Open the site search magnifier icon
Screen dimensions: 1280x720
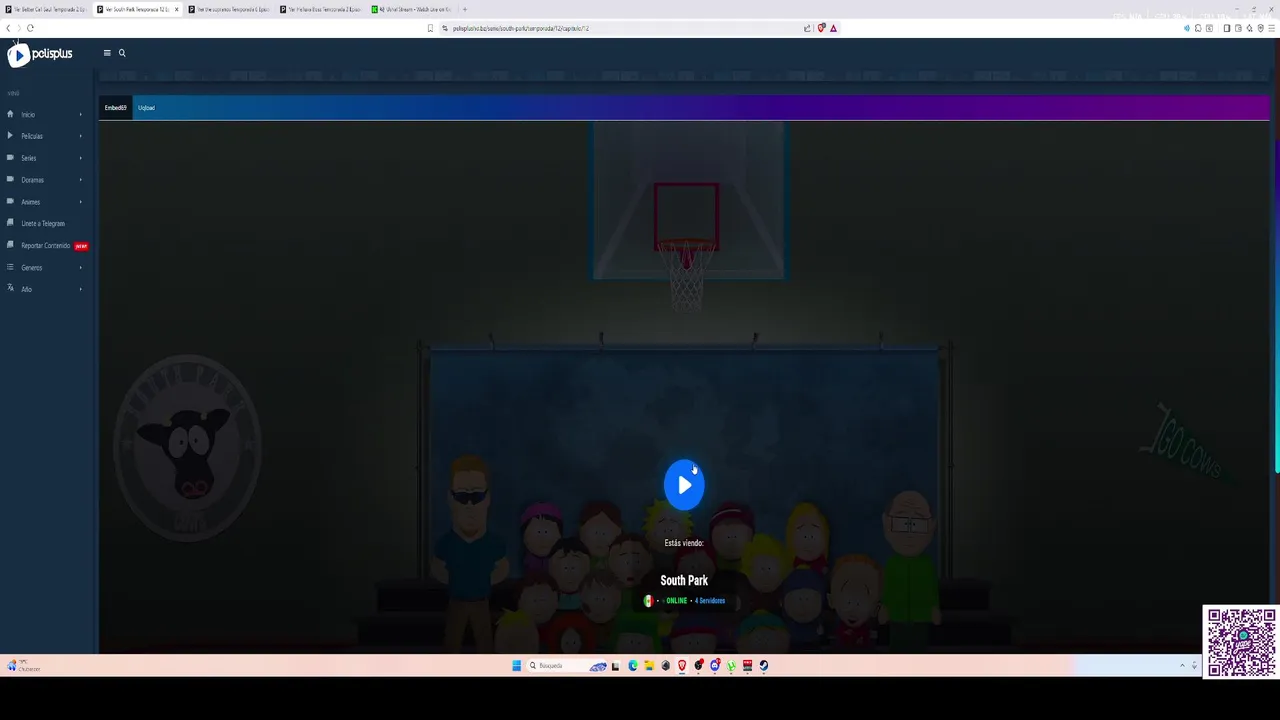click(122, 53)
